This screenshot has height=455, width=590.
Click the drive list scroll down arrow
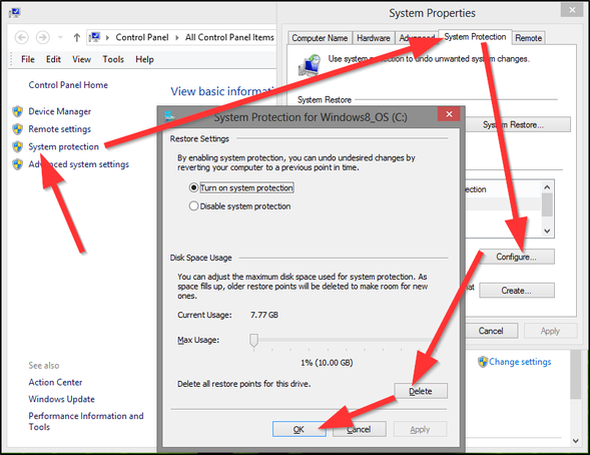(547, 231)
